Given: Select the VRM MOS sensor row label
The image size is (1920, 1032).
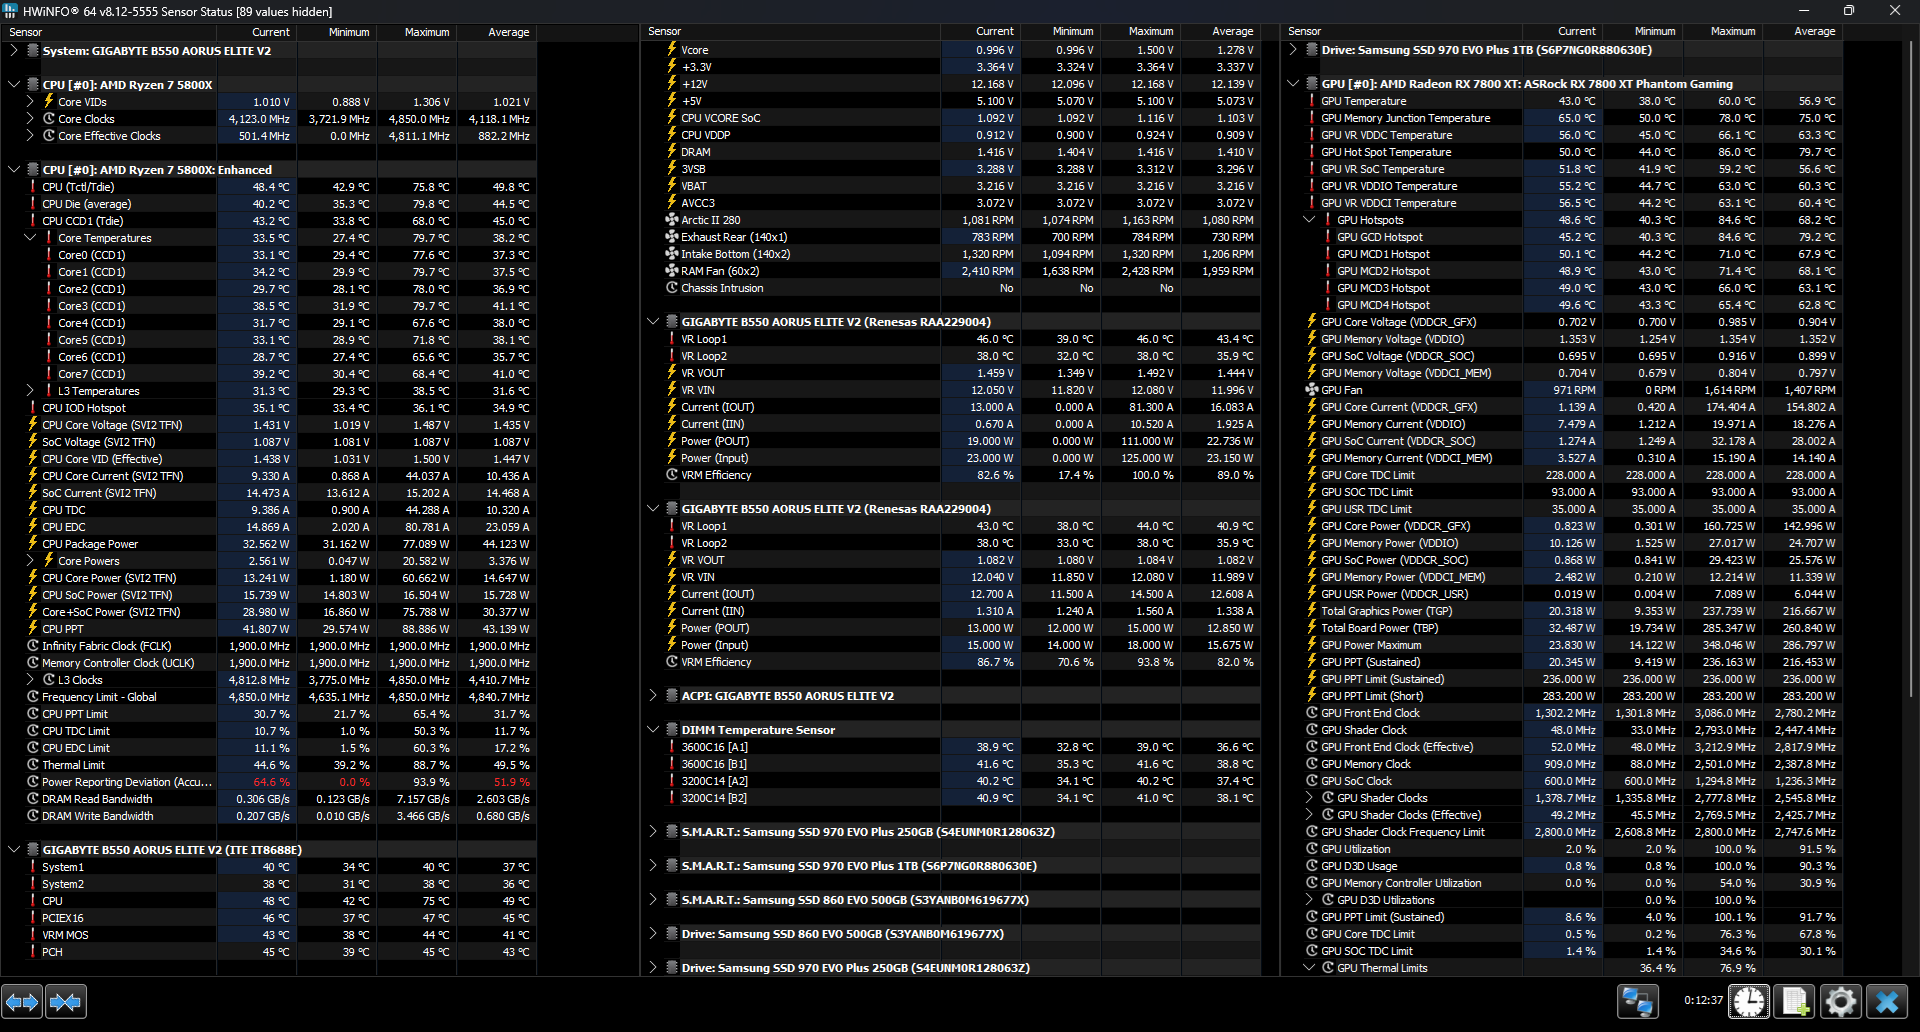Looking at the screenshot, I should click(x=65, y=935).
